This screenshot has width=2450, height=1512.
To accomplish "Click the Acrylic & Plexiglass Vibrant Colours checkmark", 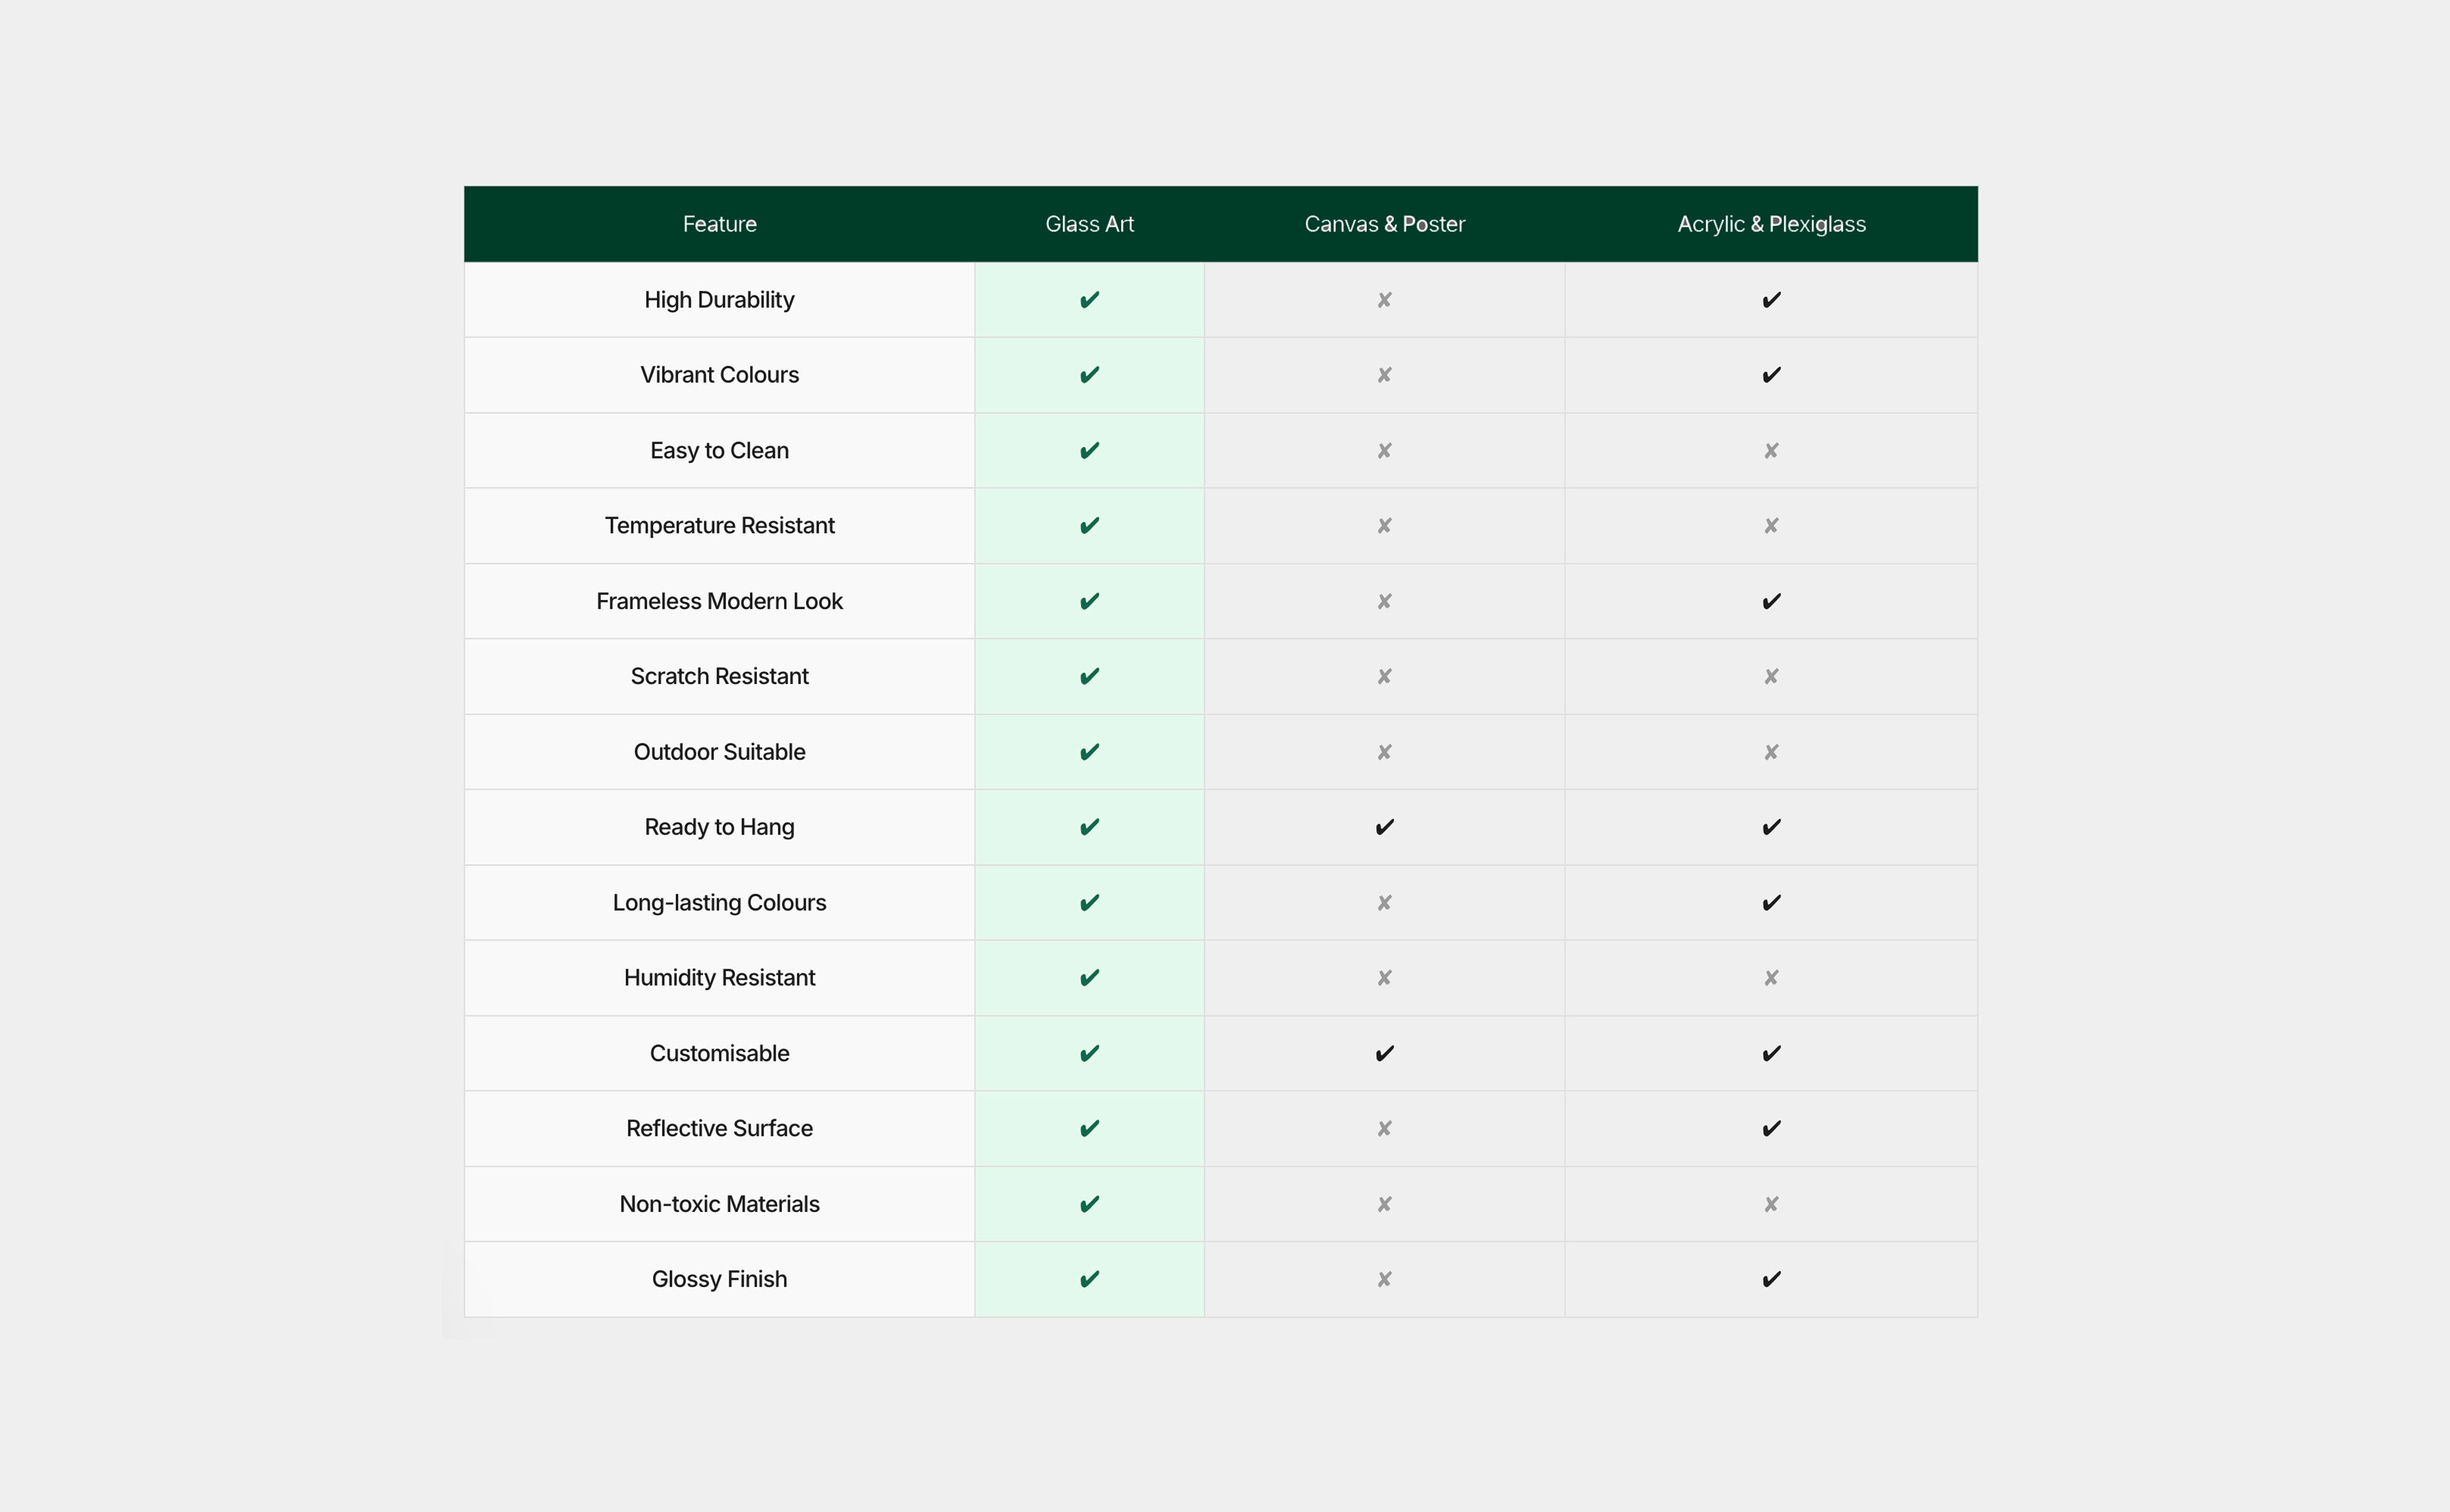I will (x=1771, y=375).
